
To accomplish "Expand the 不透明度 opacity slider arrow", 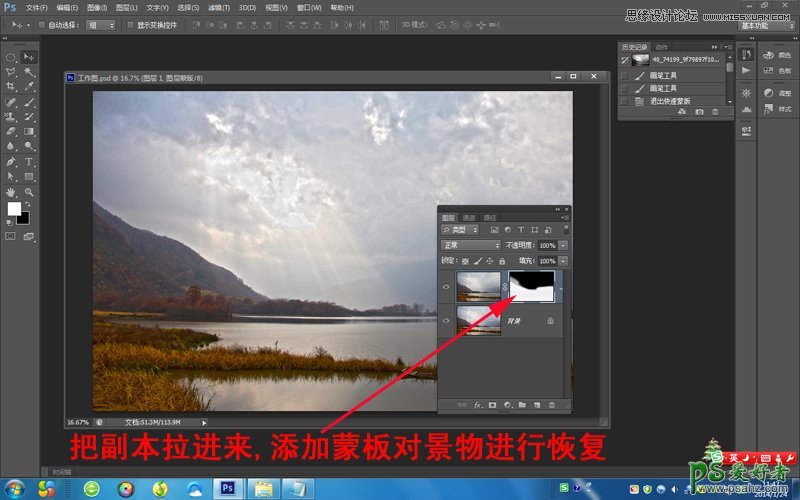I will pos(563,245).
